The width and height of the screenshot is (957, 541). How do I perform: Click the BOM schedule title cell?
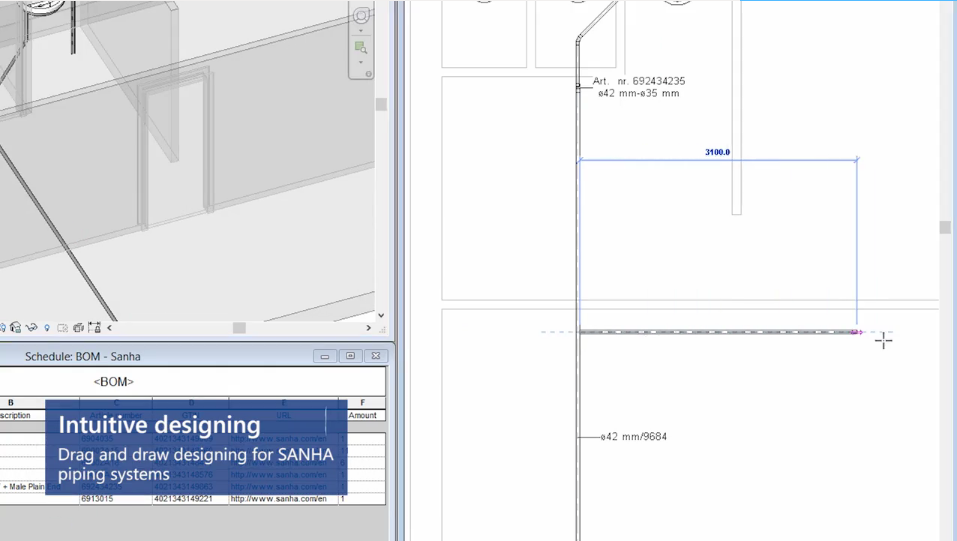pos(113,382)
